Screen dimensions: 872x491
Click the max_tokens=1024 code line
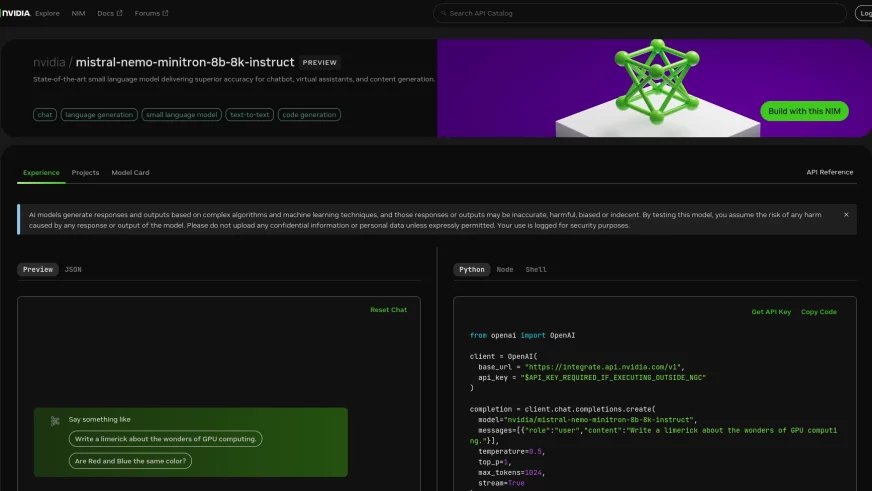(x=512, y=473)
